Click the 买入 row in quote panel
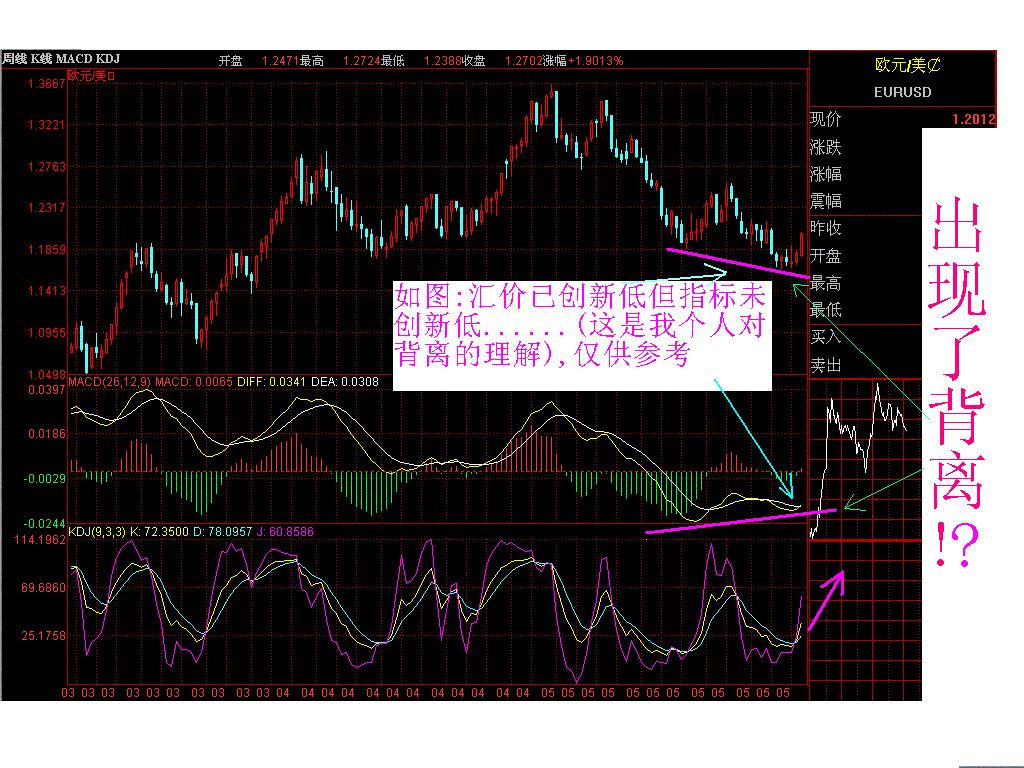 825,337
